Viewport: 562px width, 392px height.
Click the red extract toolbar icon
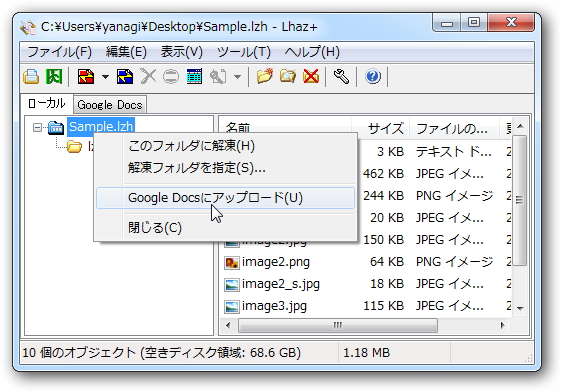86,76
